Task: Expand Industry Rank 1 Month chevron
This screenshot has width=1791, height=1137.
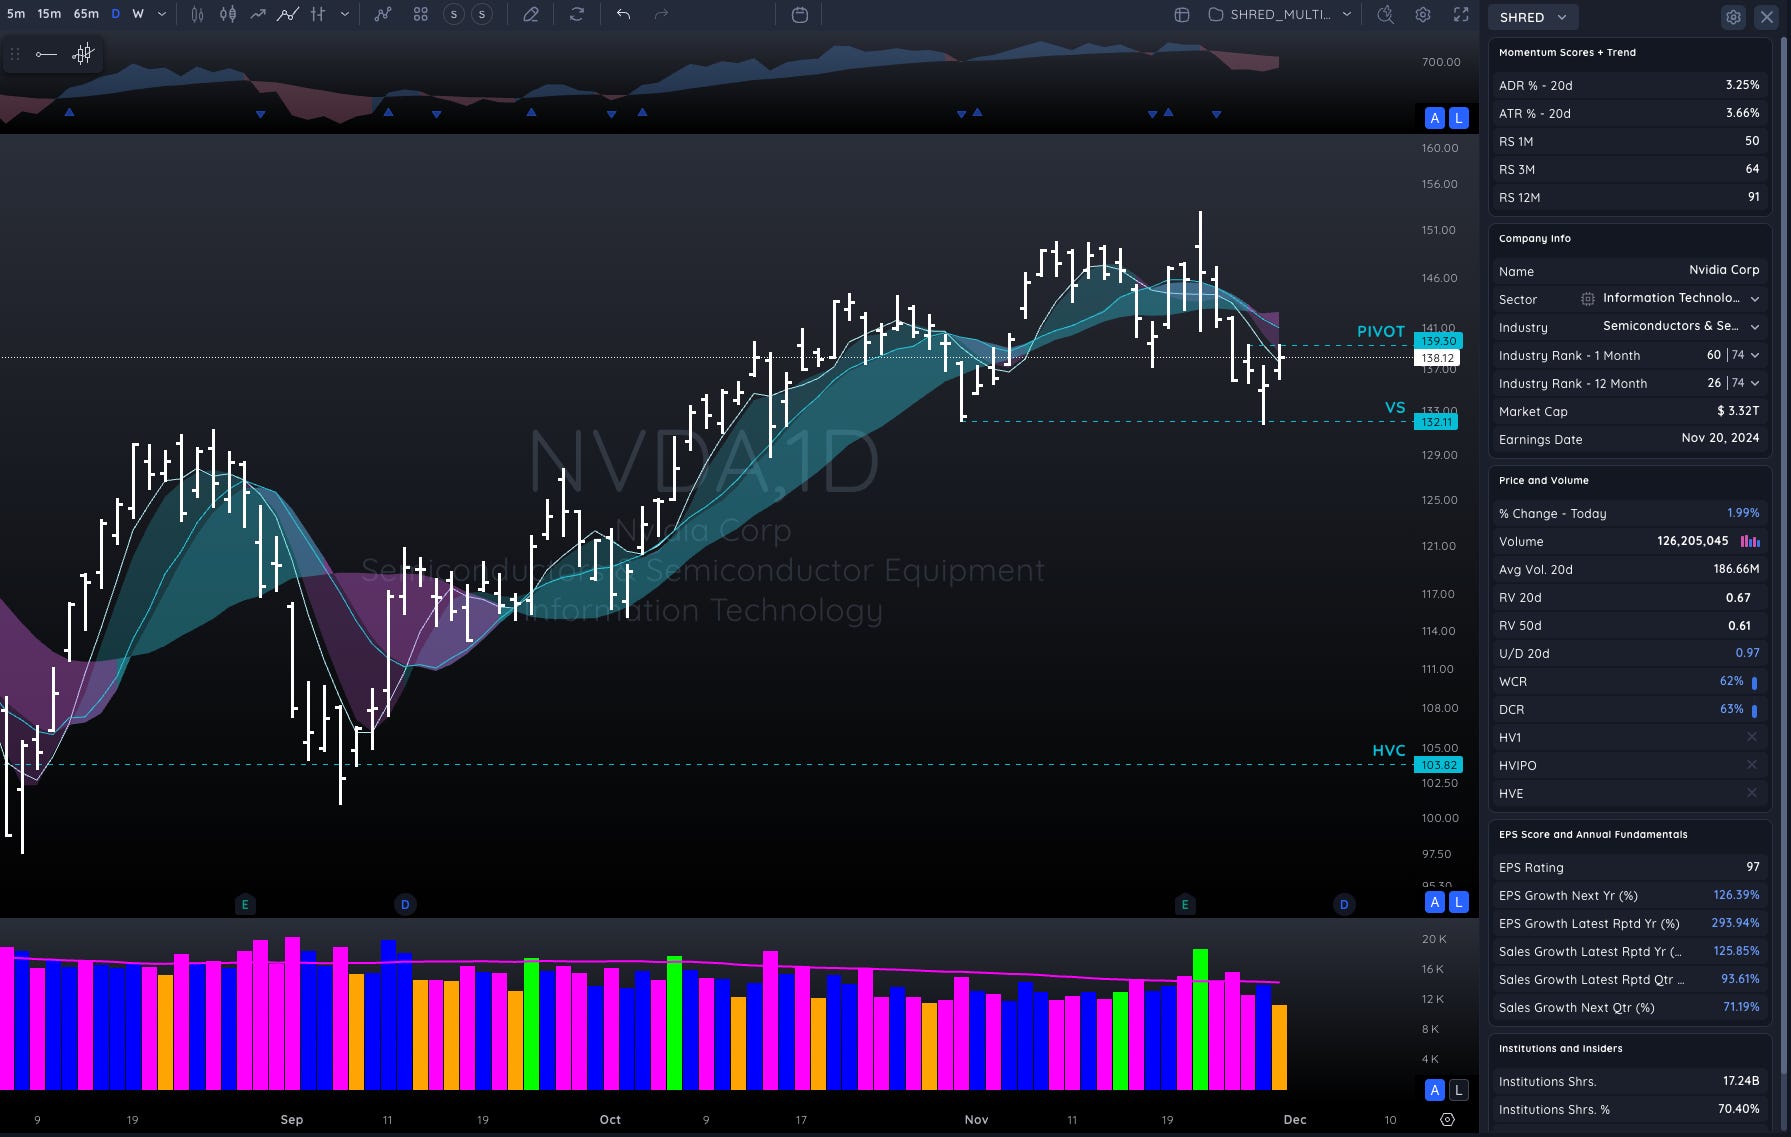Action: 1755,355
